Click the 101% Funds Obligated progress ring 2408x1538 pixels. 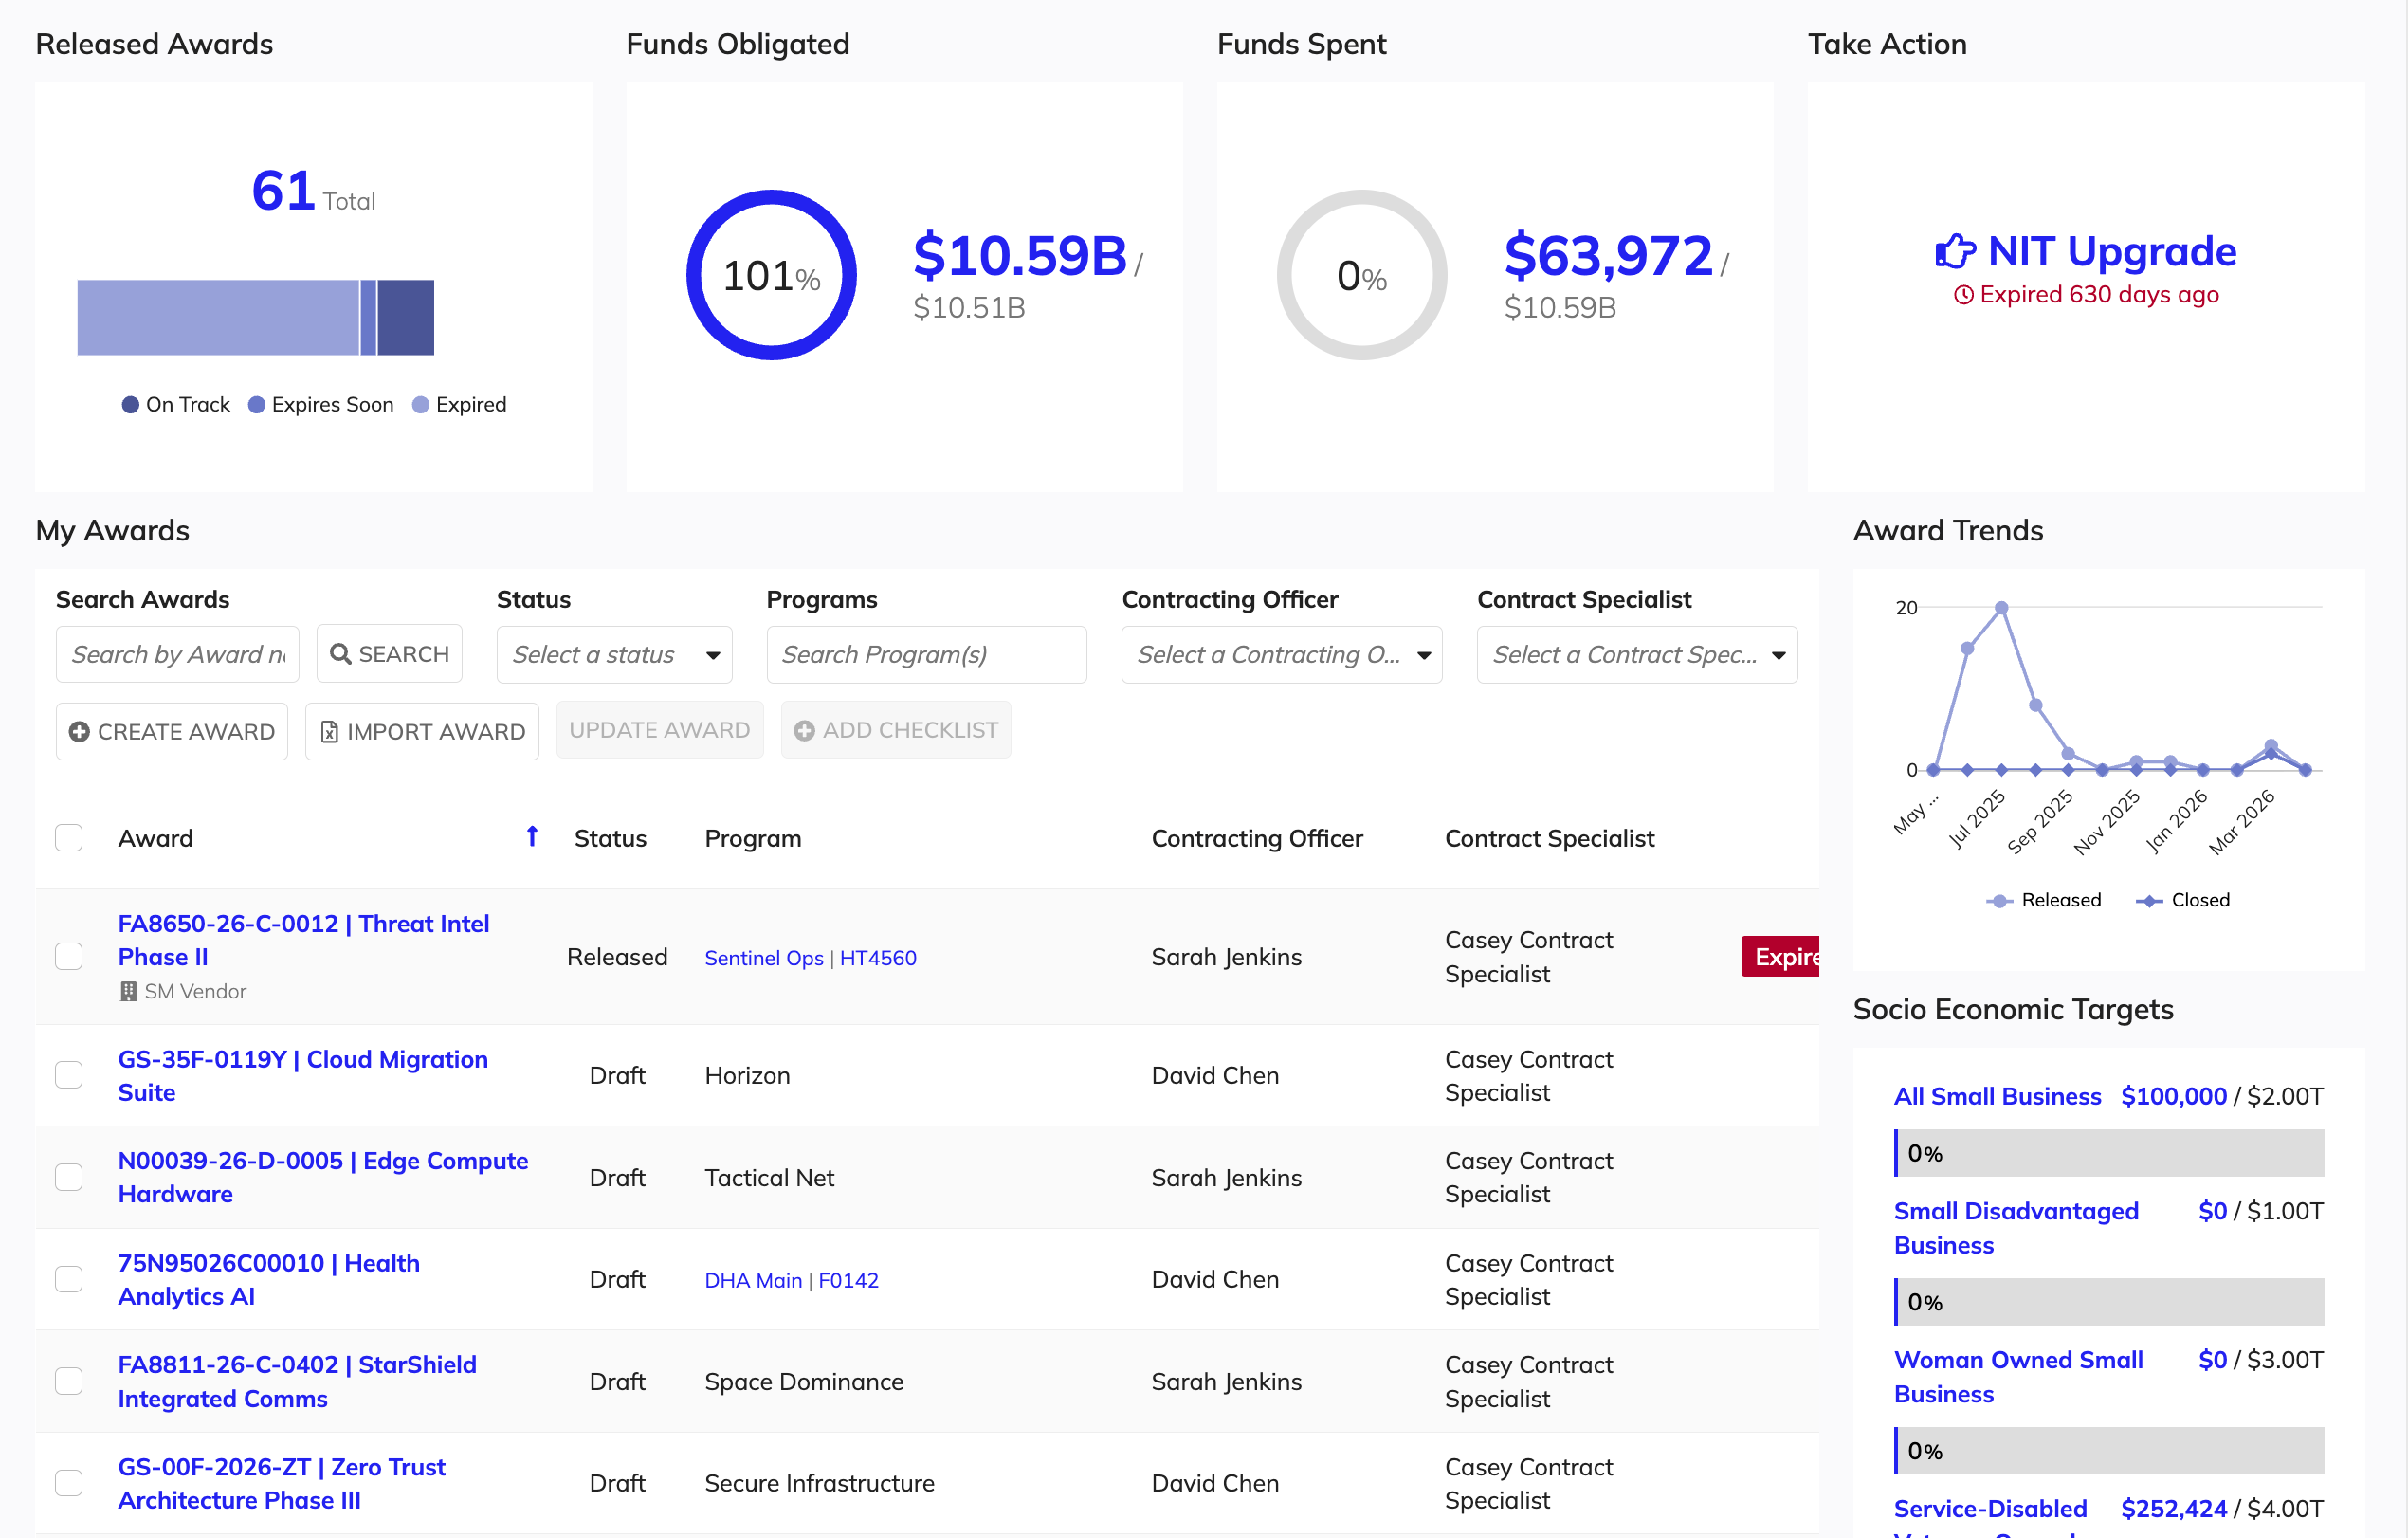(x=771, y=276)
